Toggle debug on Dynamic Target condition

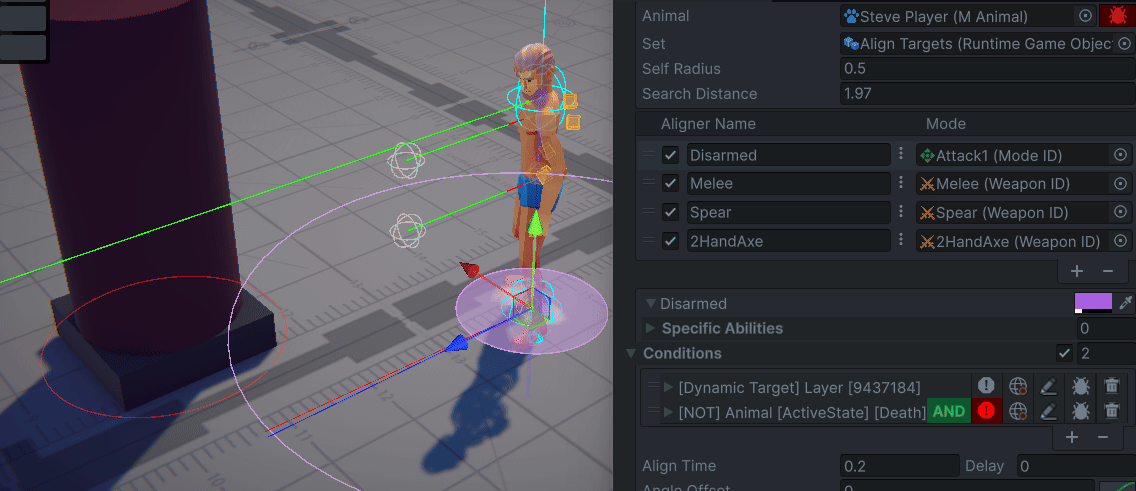coord(1080,386)
